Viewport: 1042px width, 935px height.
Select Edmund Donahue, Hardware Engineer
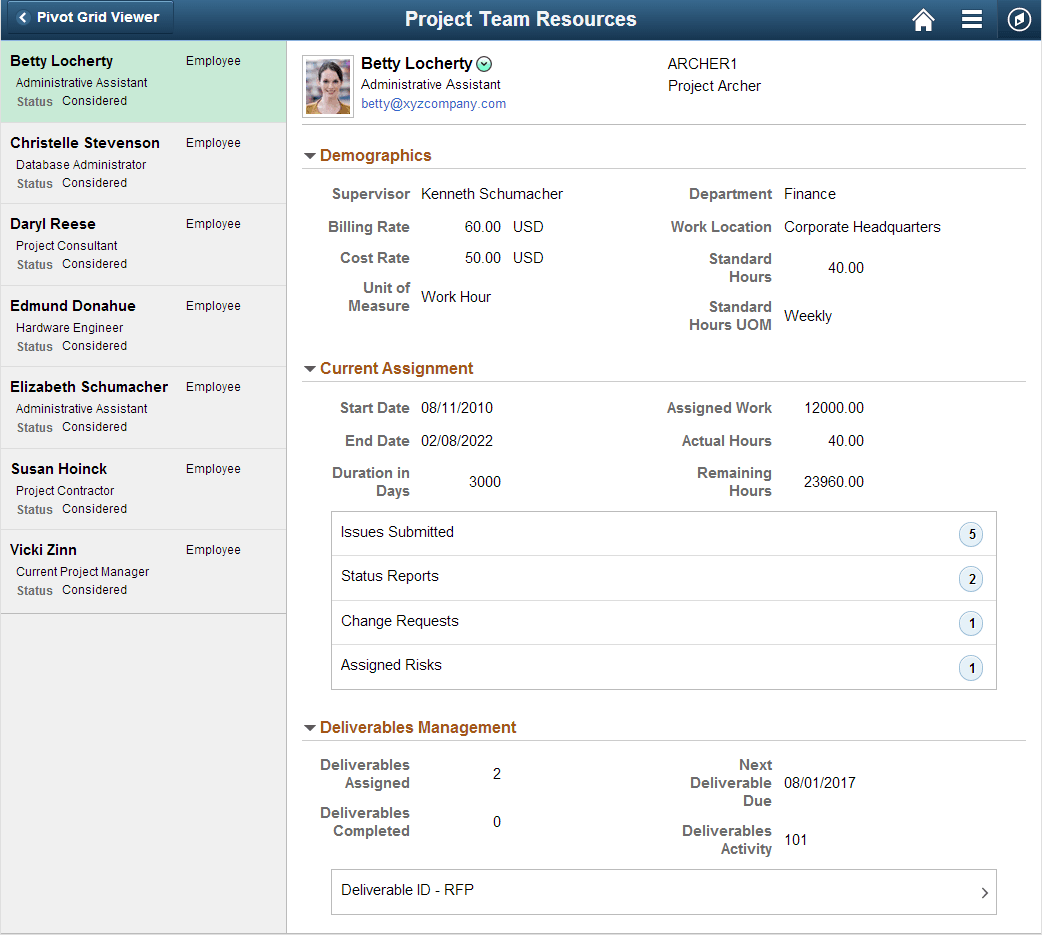point(143,326)
